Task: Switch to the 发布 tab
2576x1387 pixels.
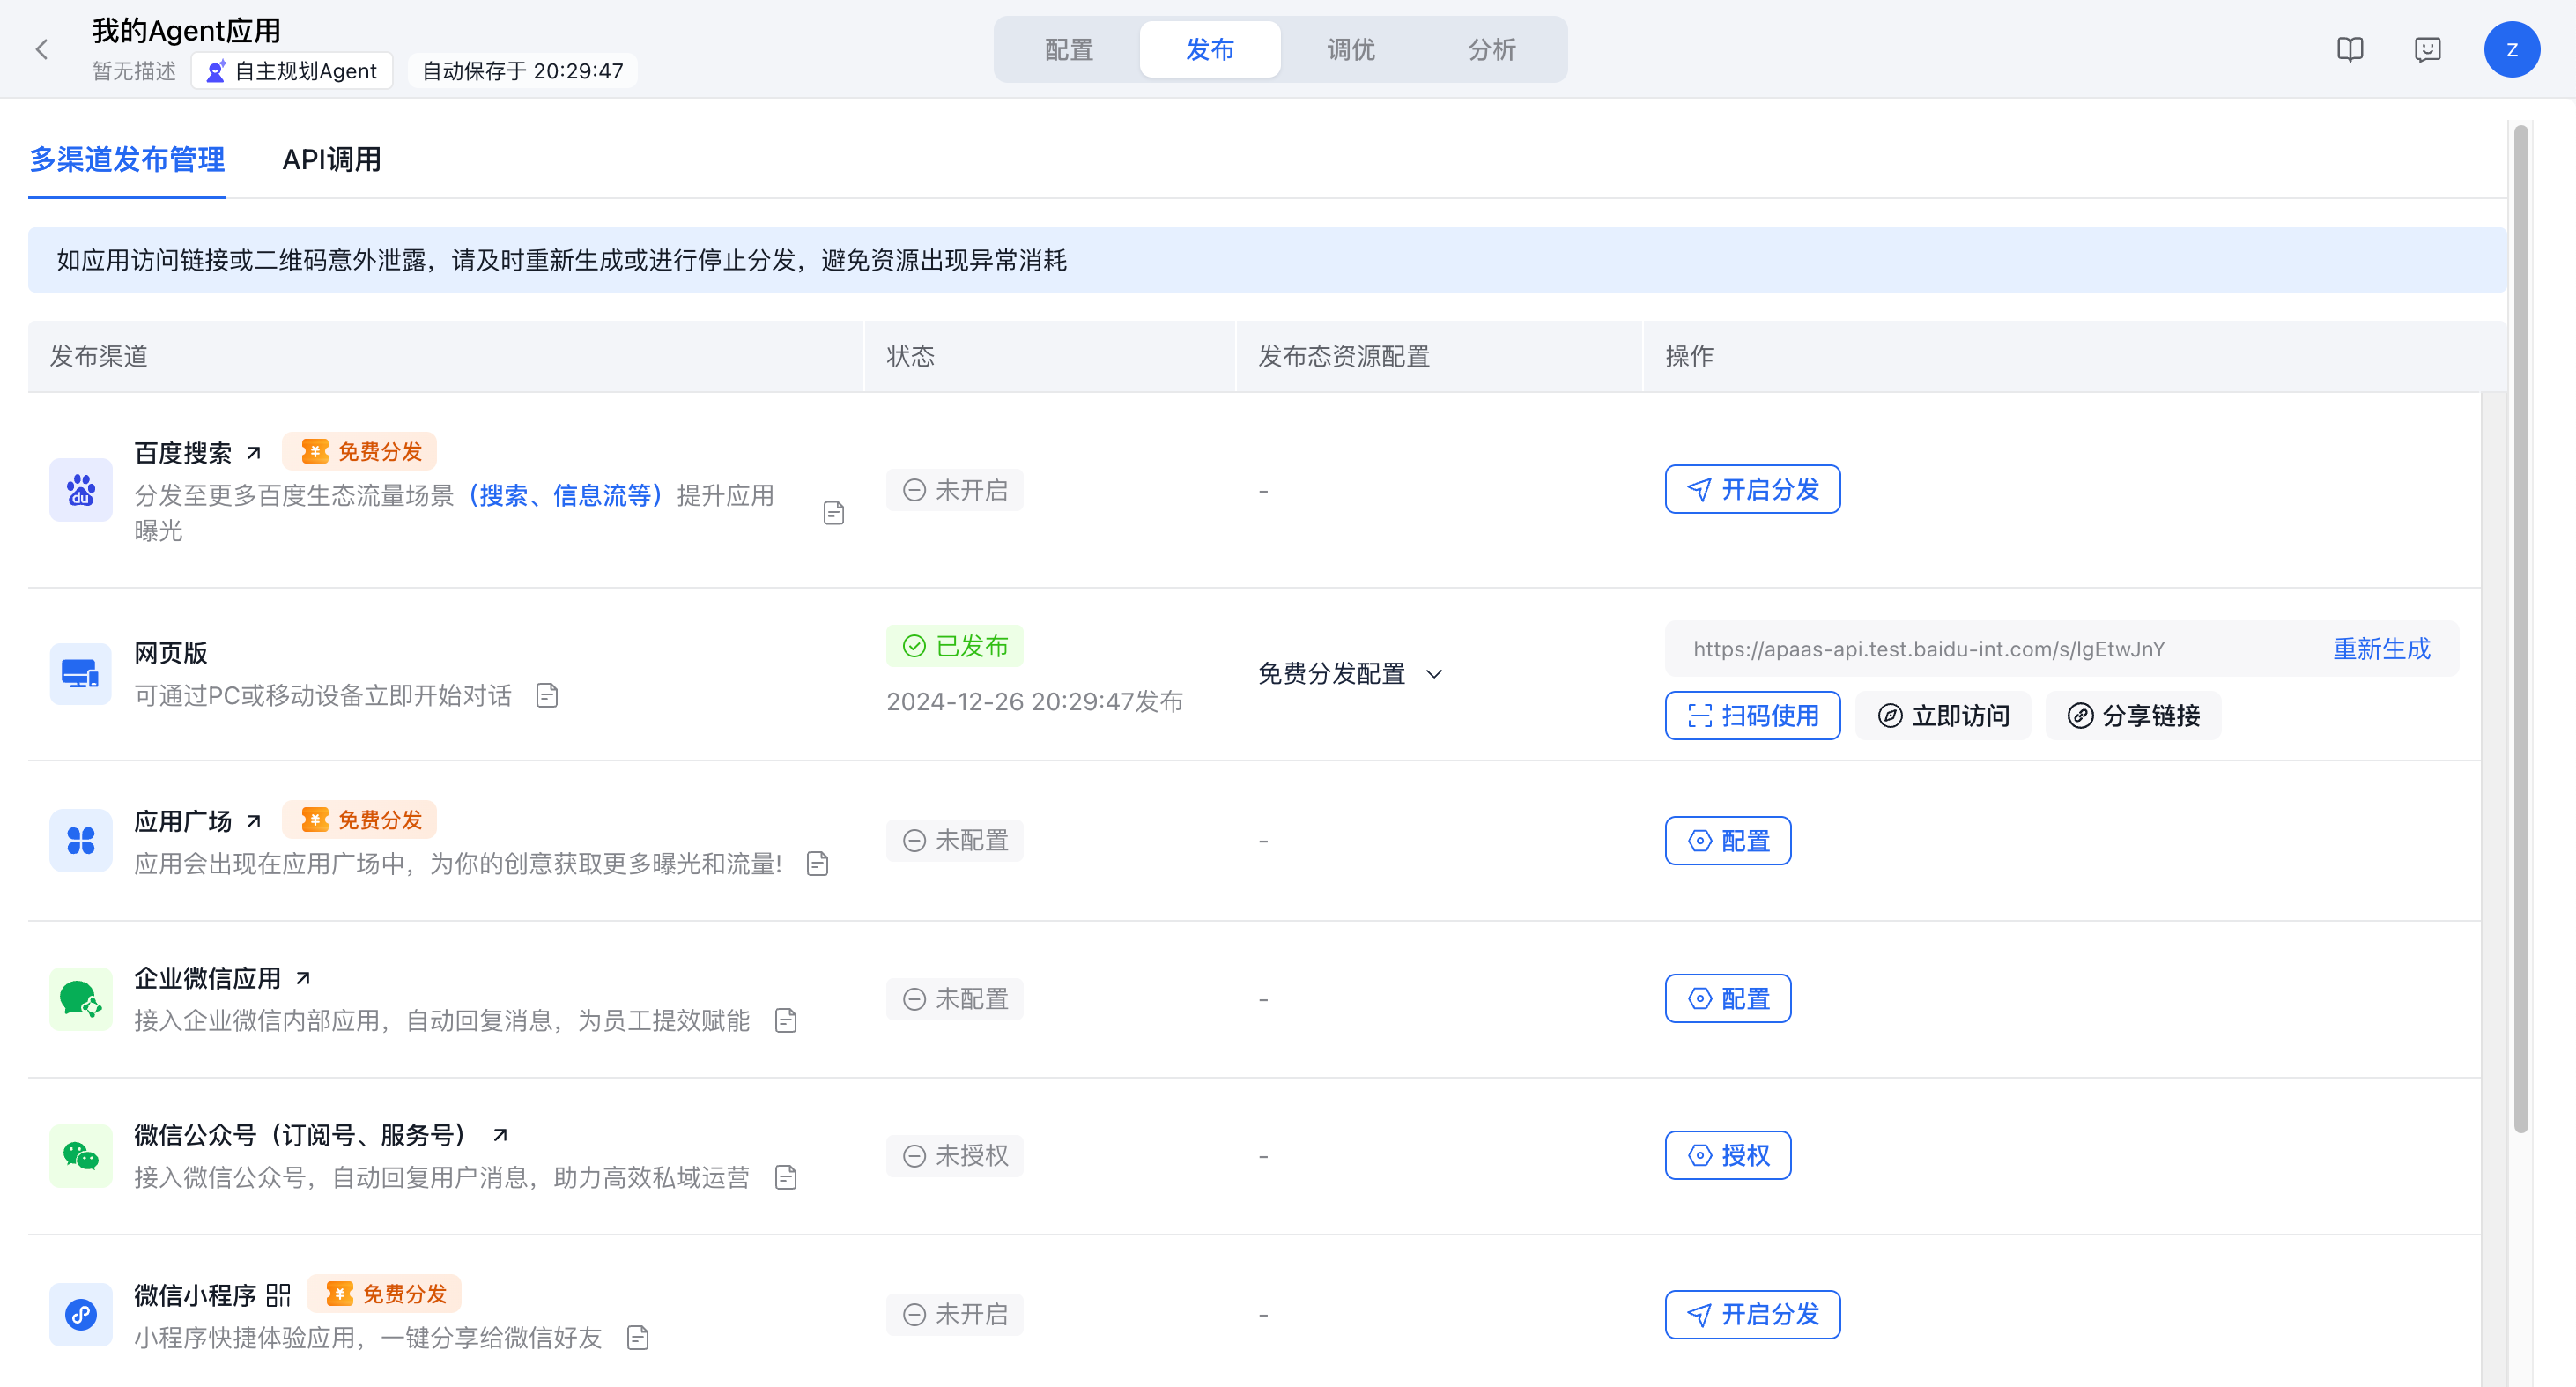Action: click(1210, 50)
